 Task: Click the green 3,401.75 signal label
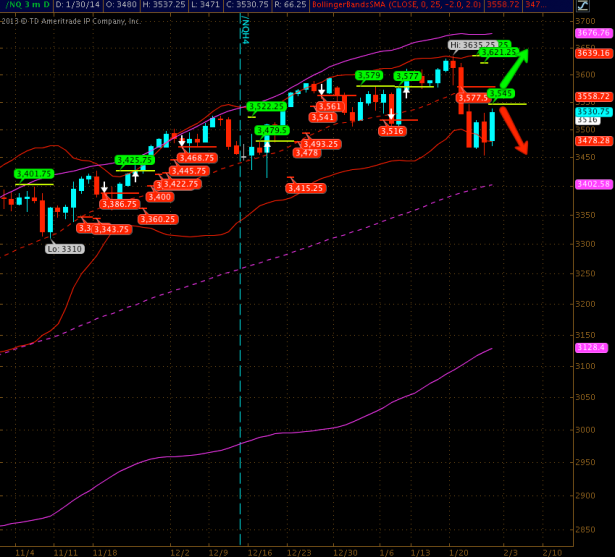point(34,173)
